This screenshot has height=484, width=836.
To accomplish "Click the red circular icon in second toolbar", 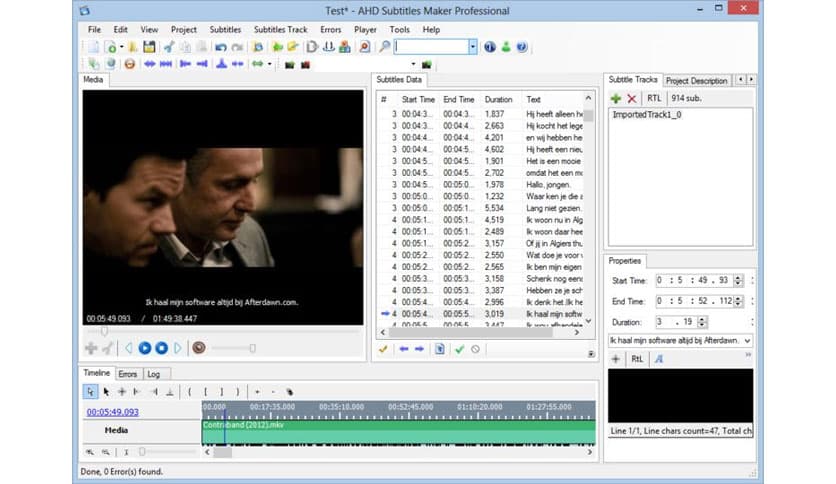I will pos(129,64).
